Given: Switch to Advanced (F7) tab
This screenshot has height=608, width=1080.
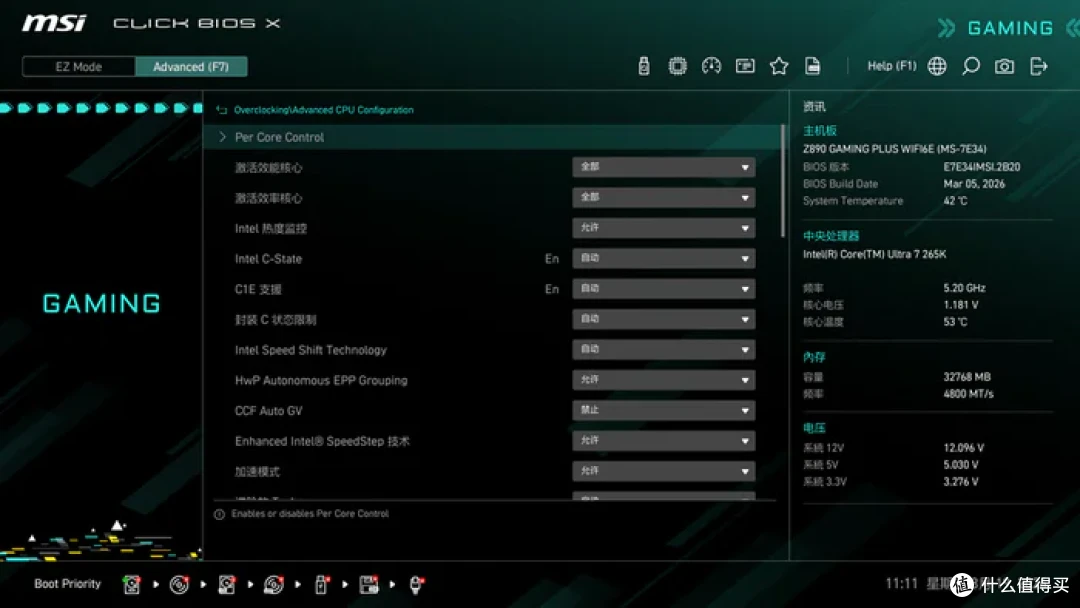Looking at the screenshot, I should click(191, 67).
